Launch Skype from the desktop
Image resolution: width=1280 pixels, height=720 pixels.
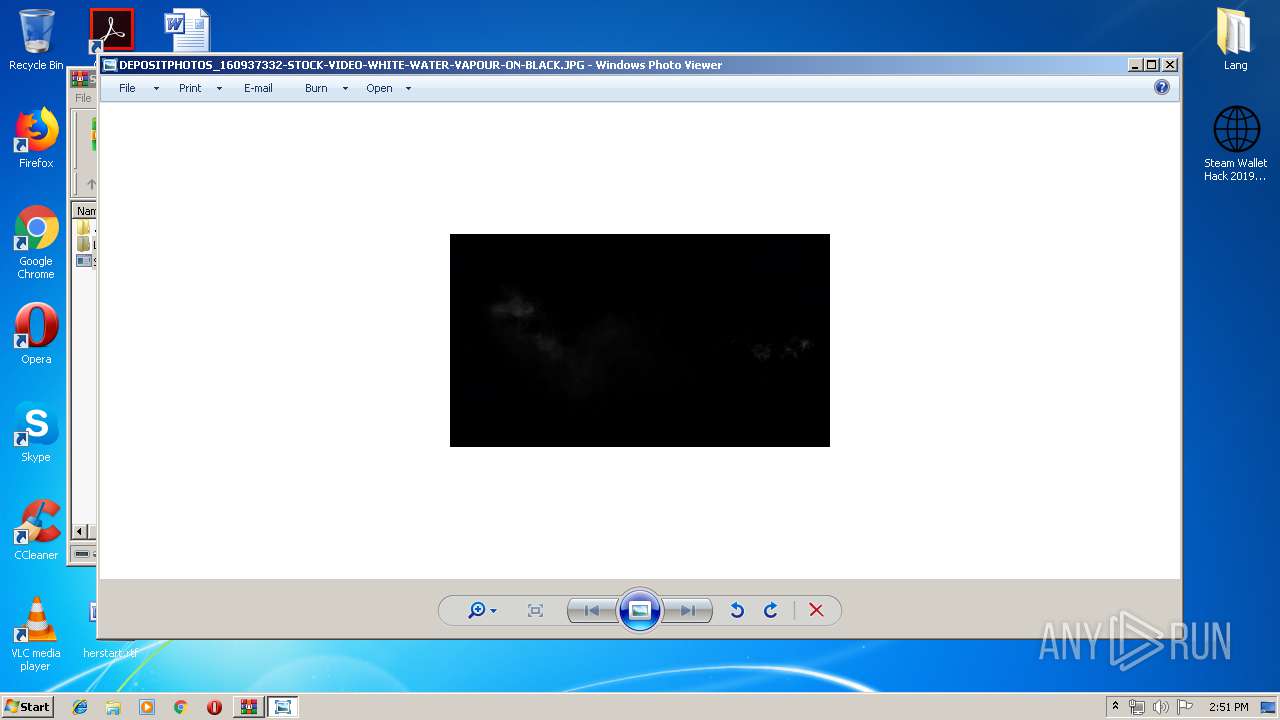coord(36,432)
